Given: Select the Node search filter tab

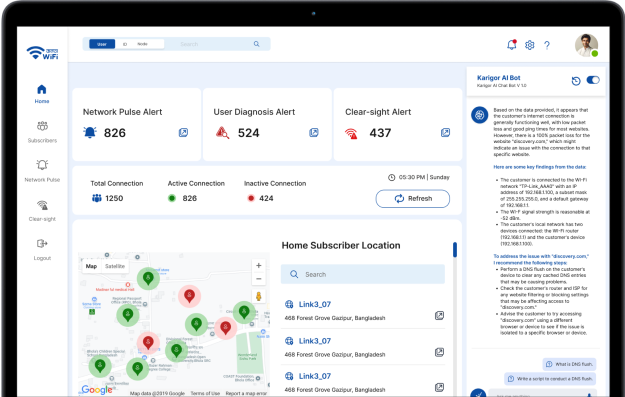Looking at the screenshot, I should coord(142,44).
